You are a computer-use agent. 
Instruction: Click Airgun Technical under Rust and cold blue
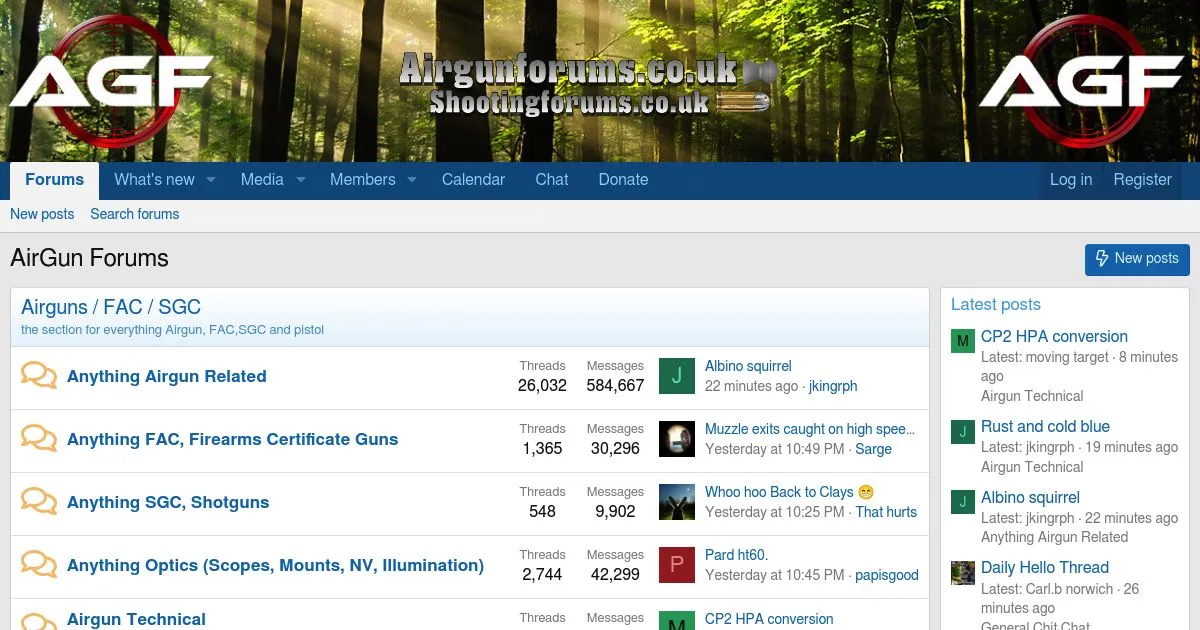pyautogui.click(x=1032, y=467)
